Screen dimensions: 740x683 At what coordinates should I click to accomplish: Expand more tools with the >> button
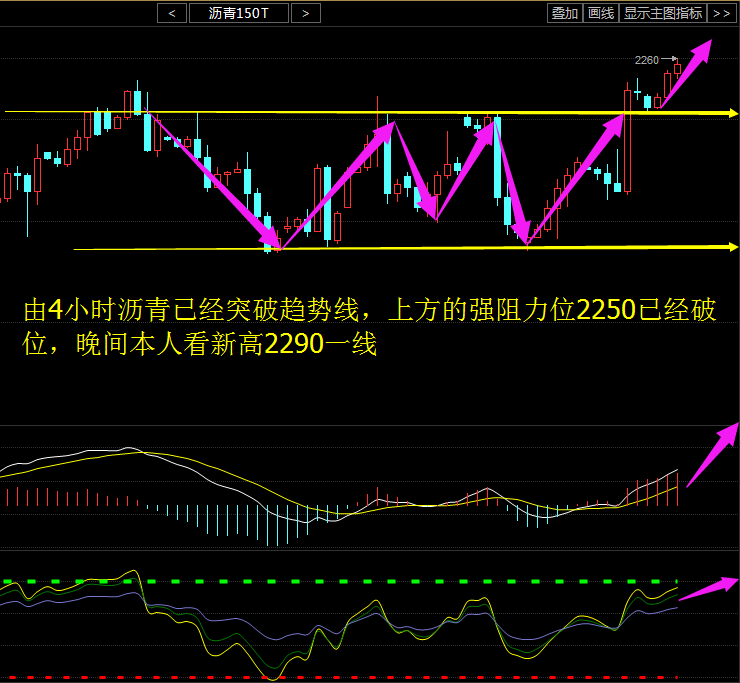721,13
